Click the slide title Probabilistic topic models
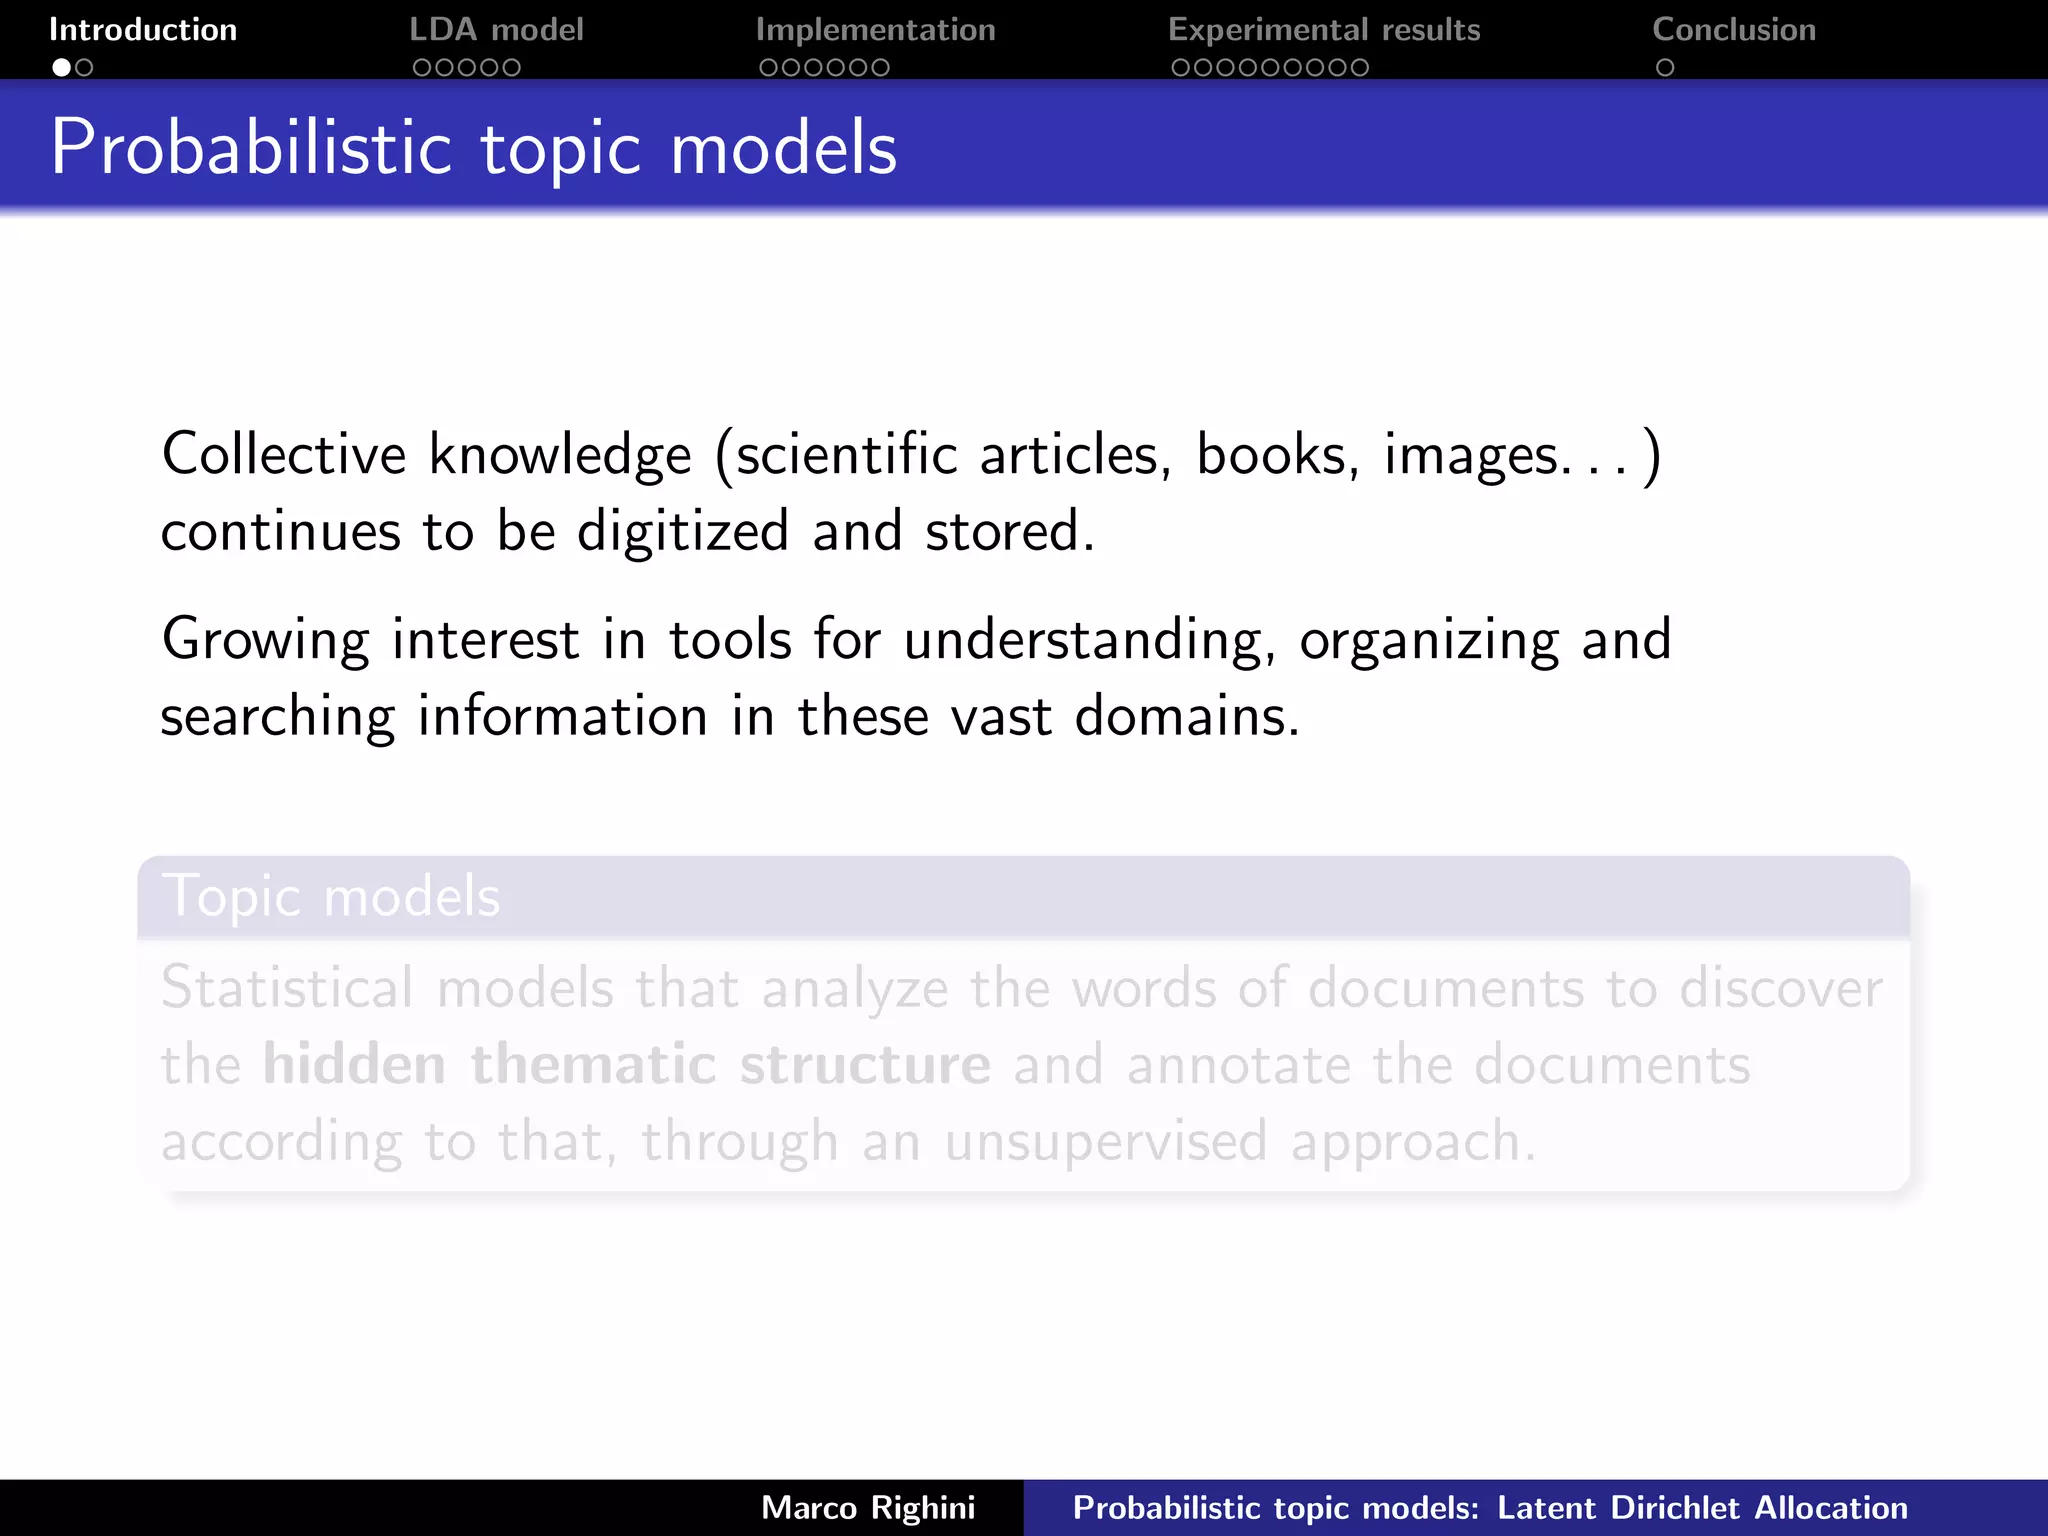The width and height of the screenshot is (2048, 1536). 474,148
